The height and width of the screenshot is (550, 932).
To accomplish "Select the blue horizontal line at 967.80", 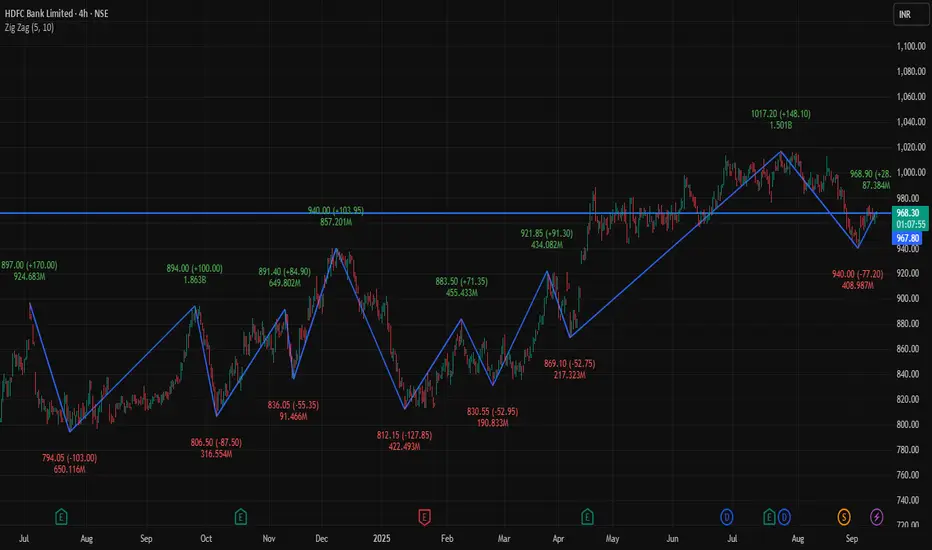I will (x=446, y=213).
